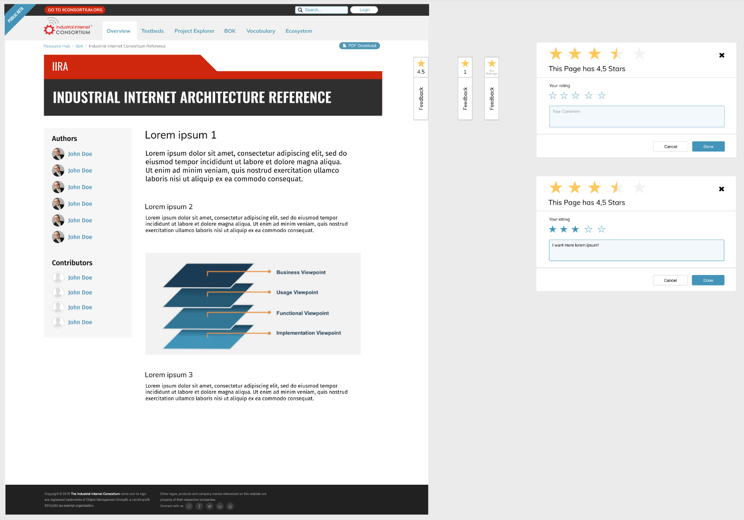Click the Industrial Internet Consortium logo
744x520 pixels.
(x=68, y=28)
